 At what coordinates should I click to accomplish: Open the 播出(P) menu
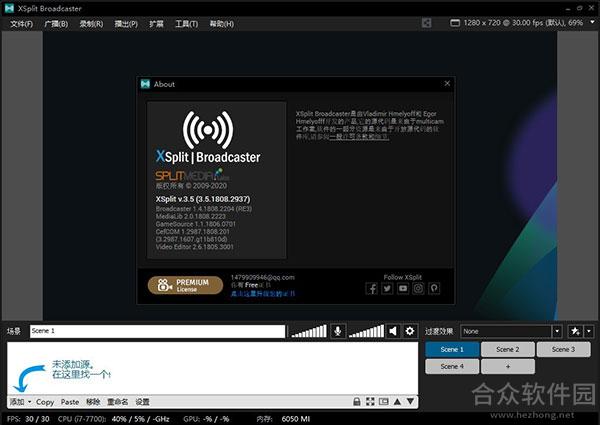[126, 24]
